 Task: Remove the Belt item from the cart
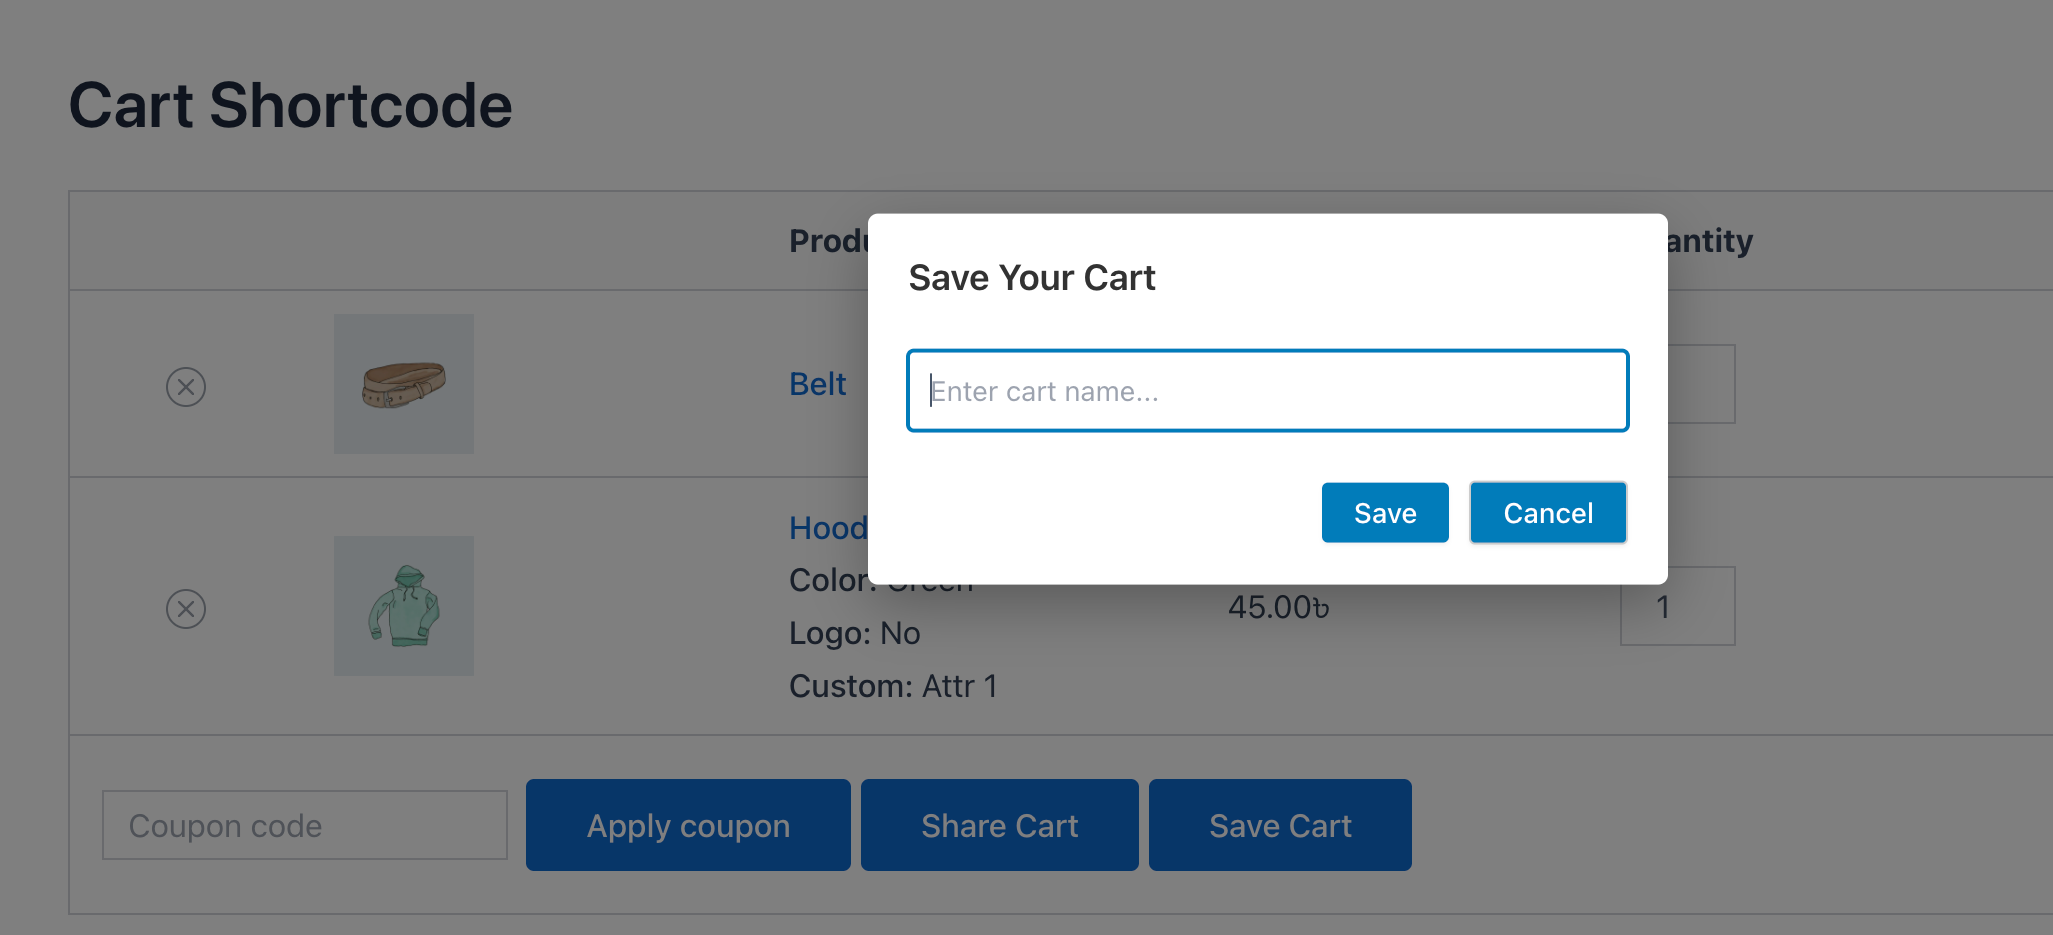(185, 387)
